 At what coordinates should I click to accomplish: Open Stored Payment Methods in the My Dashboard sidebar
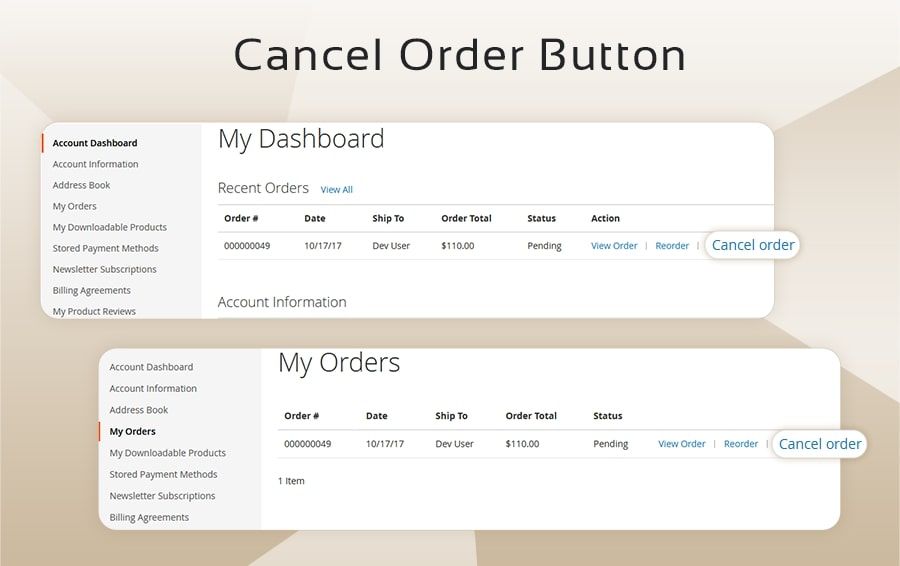(x=106, y=248)
